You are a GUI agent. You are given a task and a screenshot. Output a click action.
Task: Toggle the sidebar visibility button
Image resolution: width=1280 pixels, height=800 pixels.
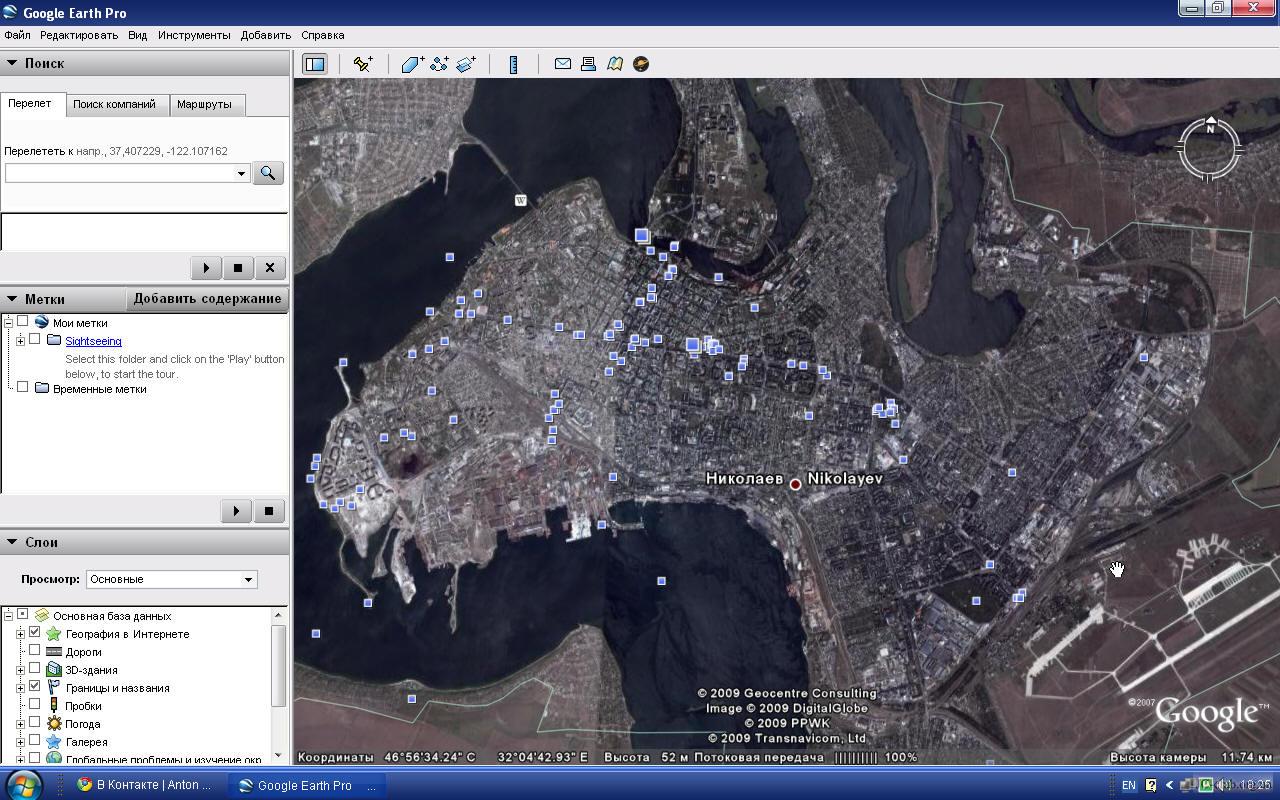tap(315, 64)
